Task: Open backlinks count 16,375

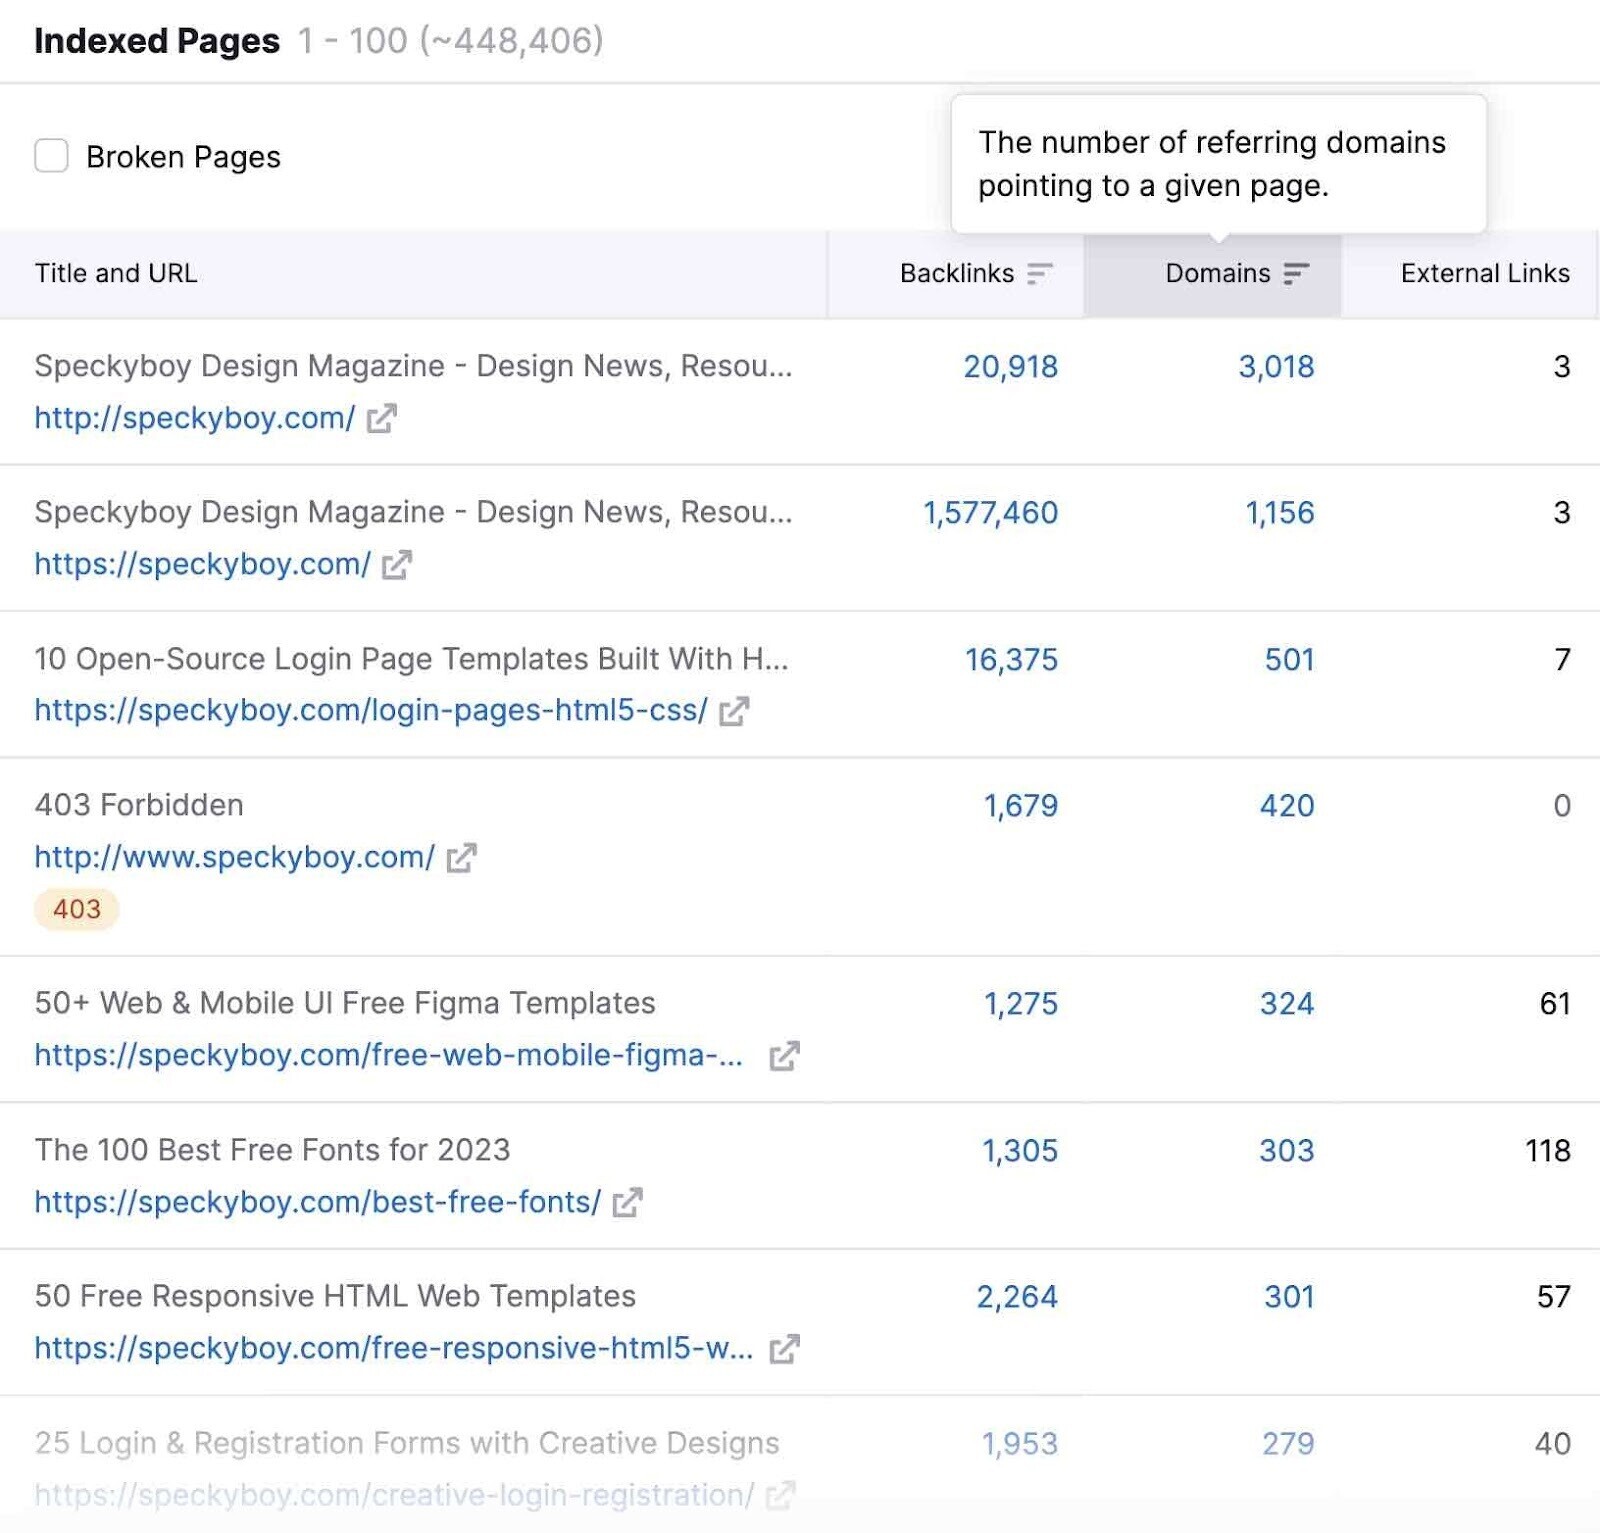Action: [x=1011, y=660]
